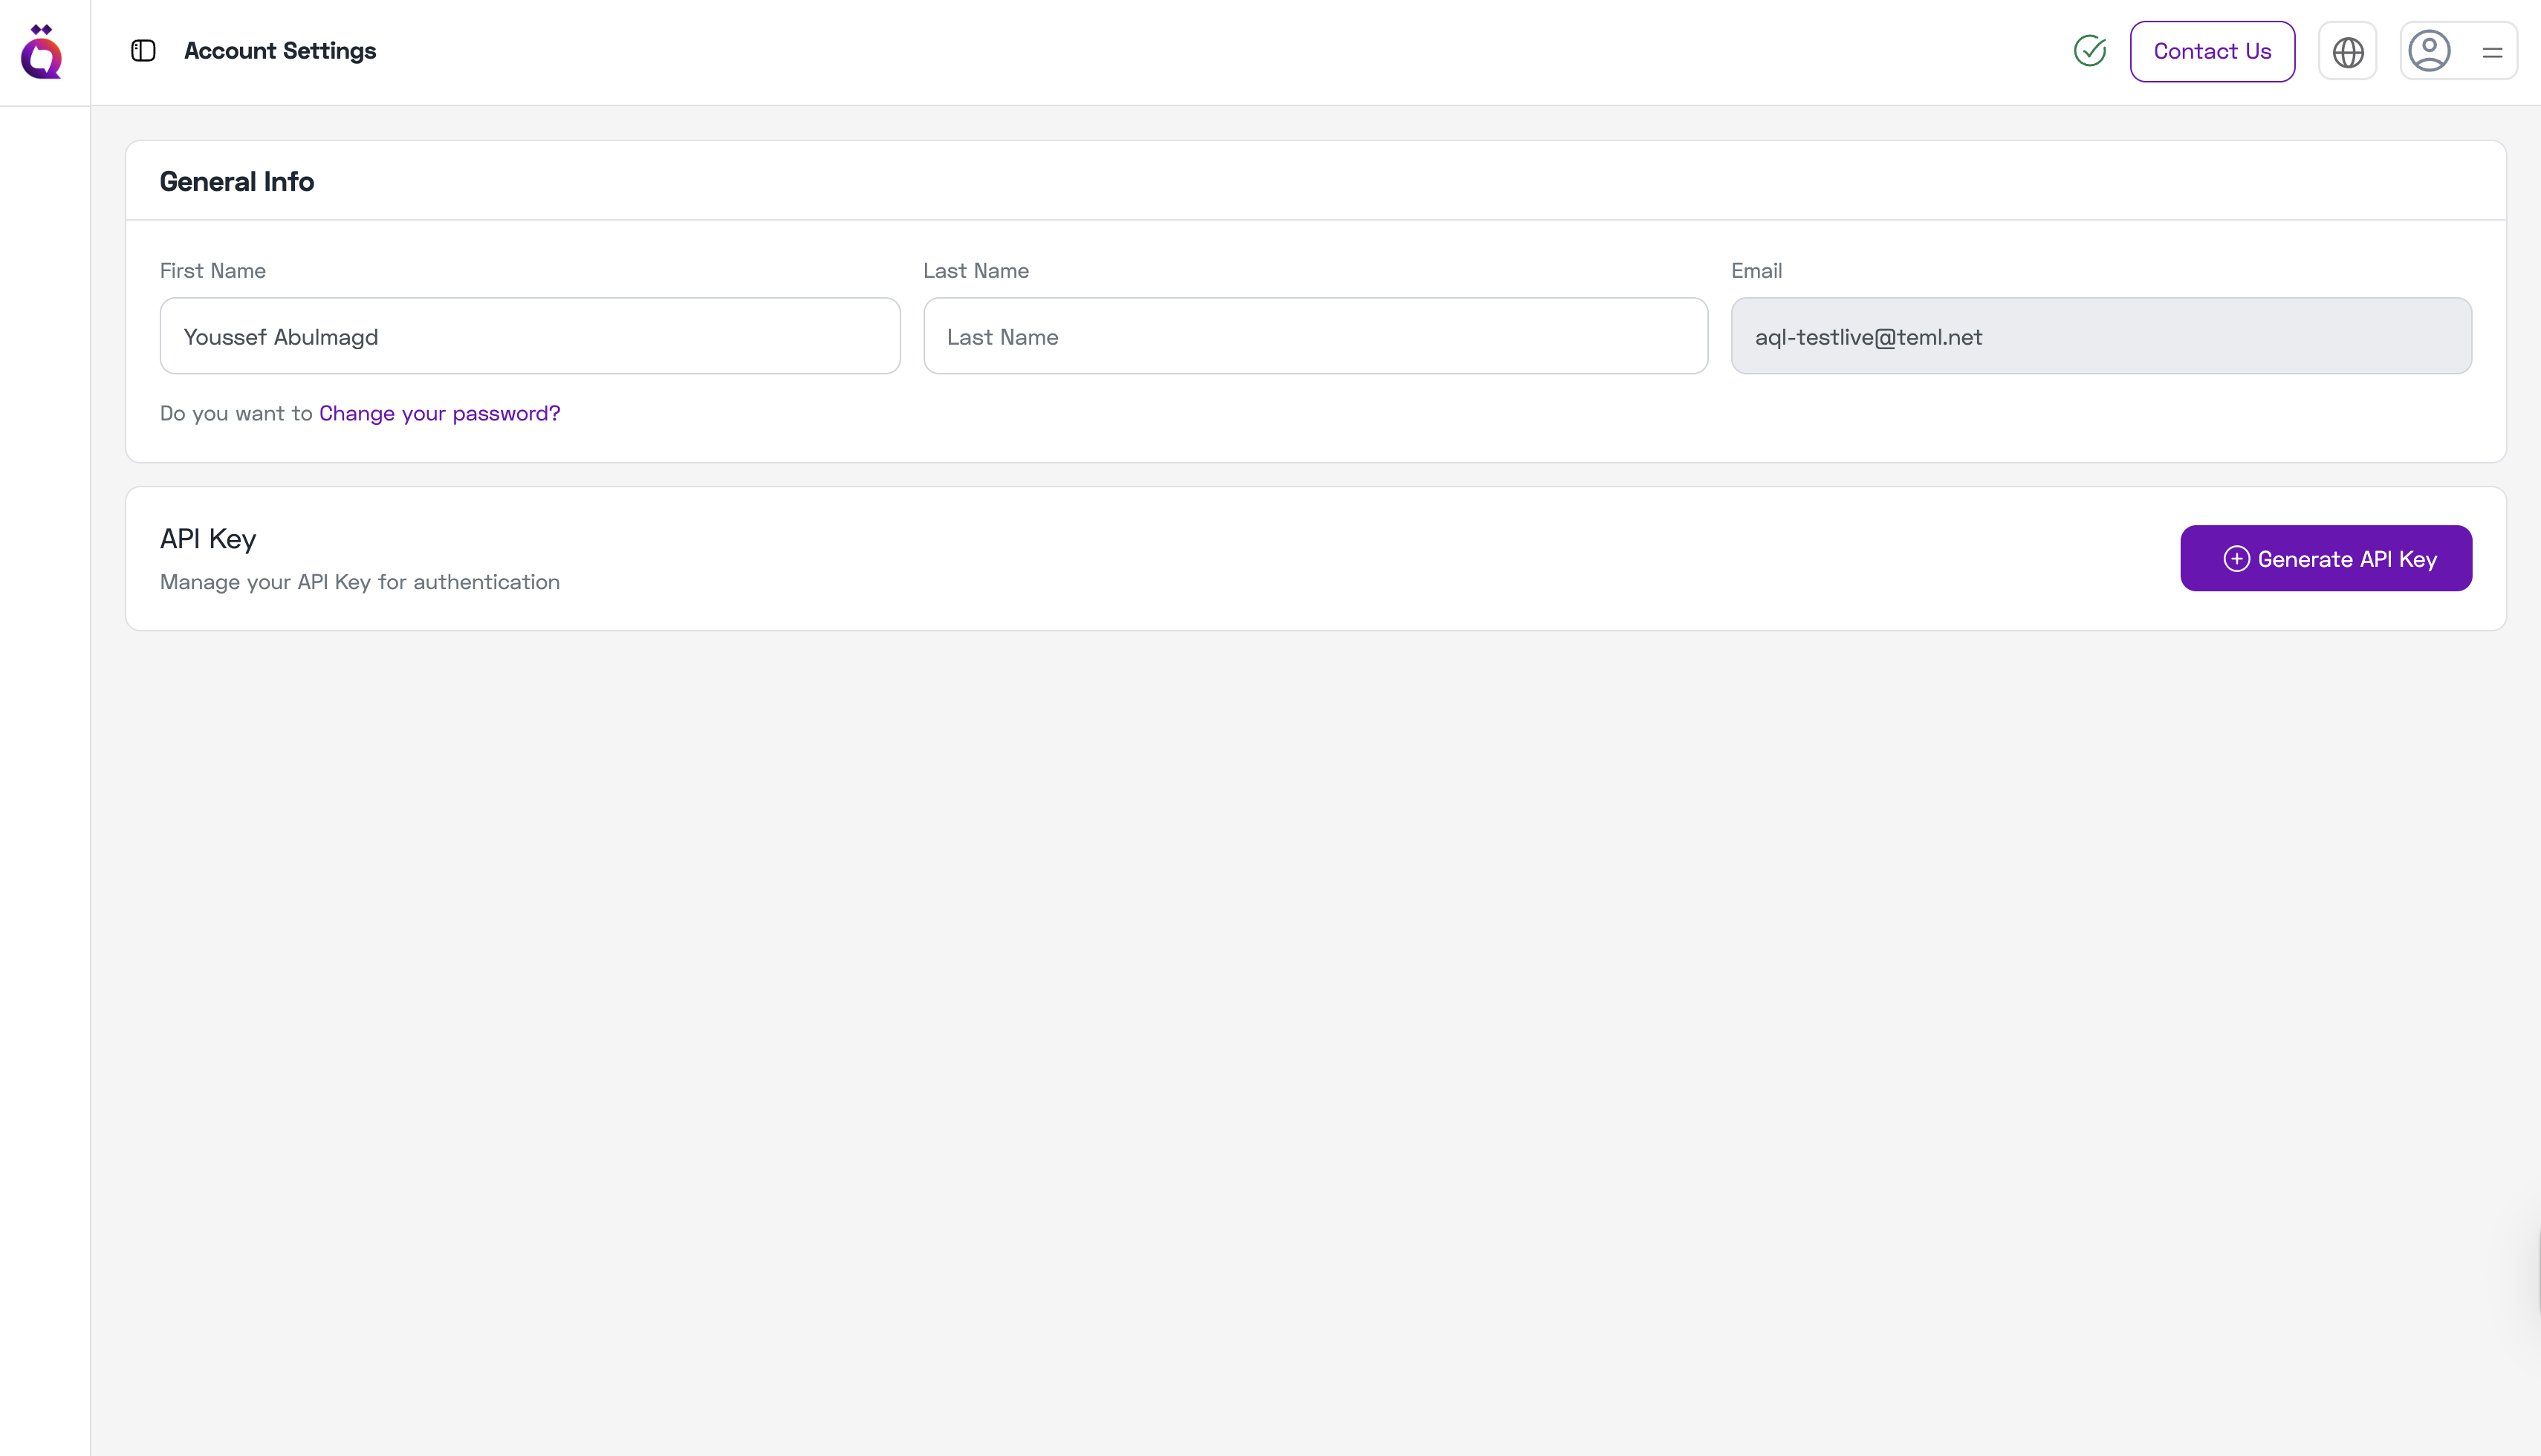Open the Change your password link
This screenshot has width=2541, height=1456.
439,413
